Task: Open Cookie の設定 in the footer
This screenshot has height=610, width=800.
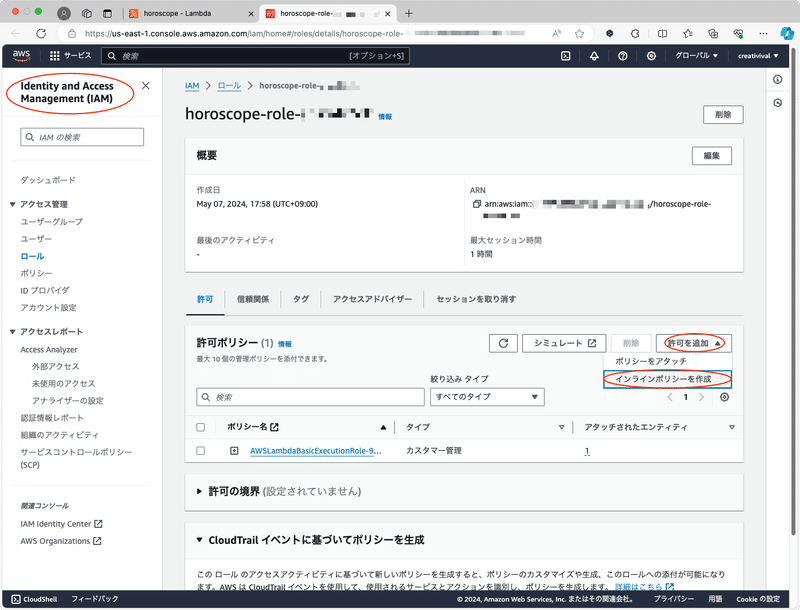Action: point(758,599)
